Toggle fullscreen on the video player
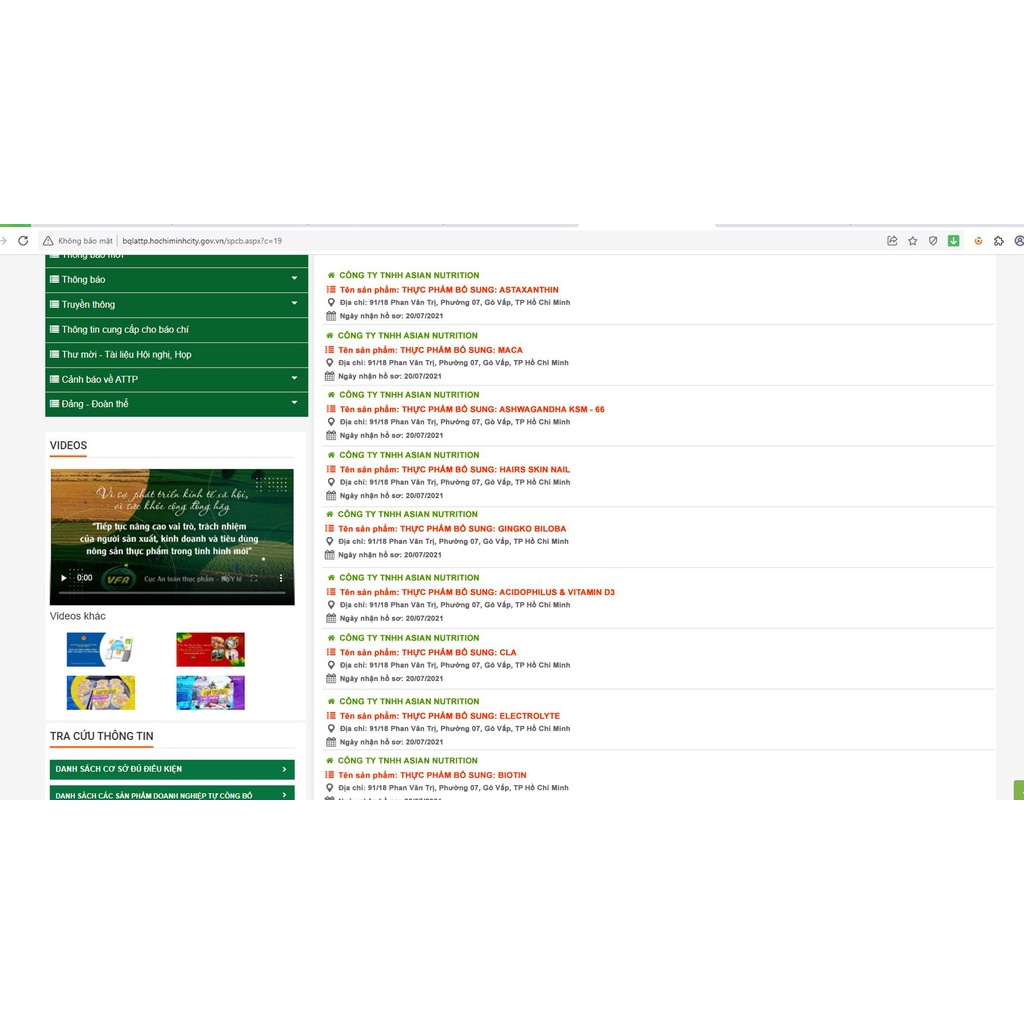The width and height of the screenshot is (1024, 1024). click(253, 578)
